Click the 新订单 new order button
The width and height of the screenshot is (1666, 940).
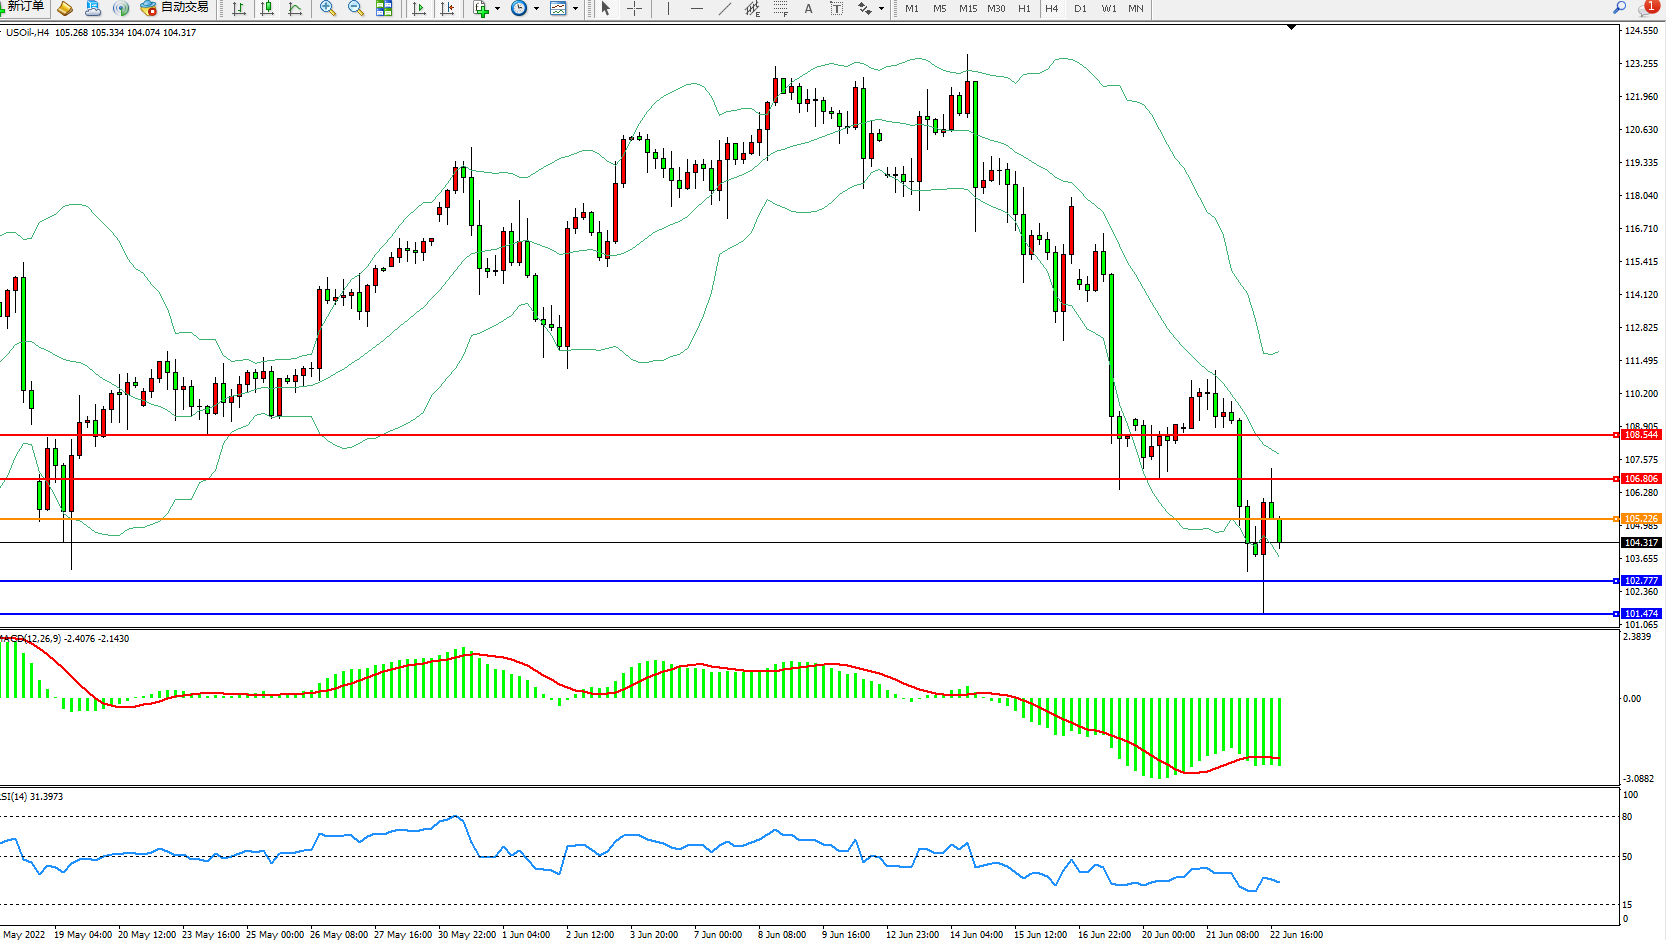[24, 7]
